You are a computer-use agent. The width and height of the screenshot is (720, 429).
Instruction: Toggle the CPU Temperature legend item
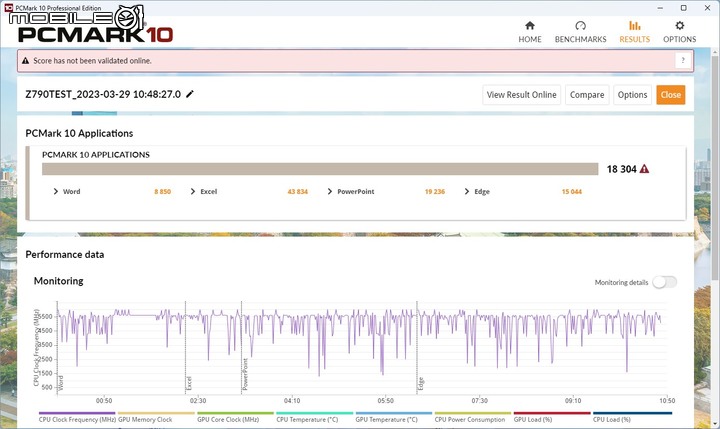[x=315, y=418]
